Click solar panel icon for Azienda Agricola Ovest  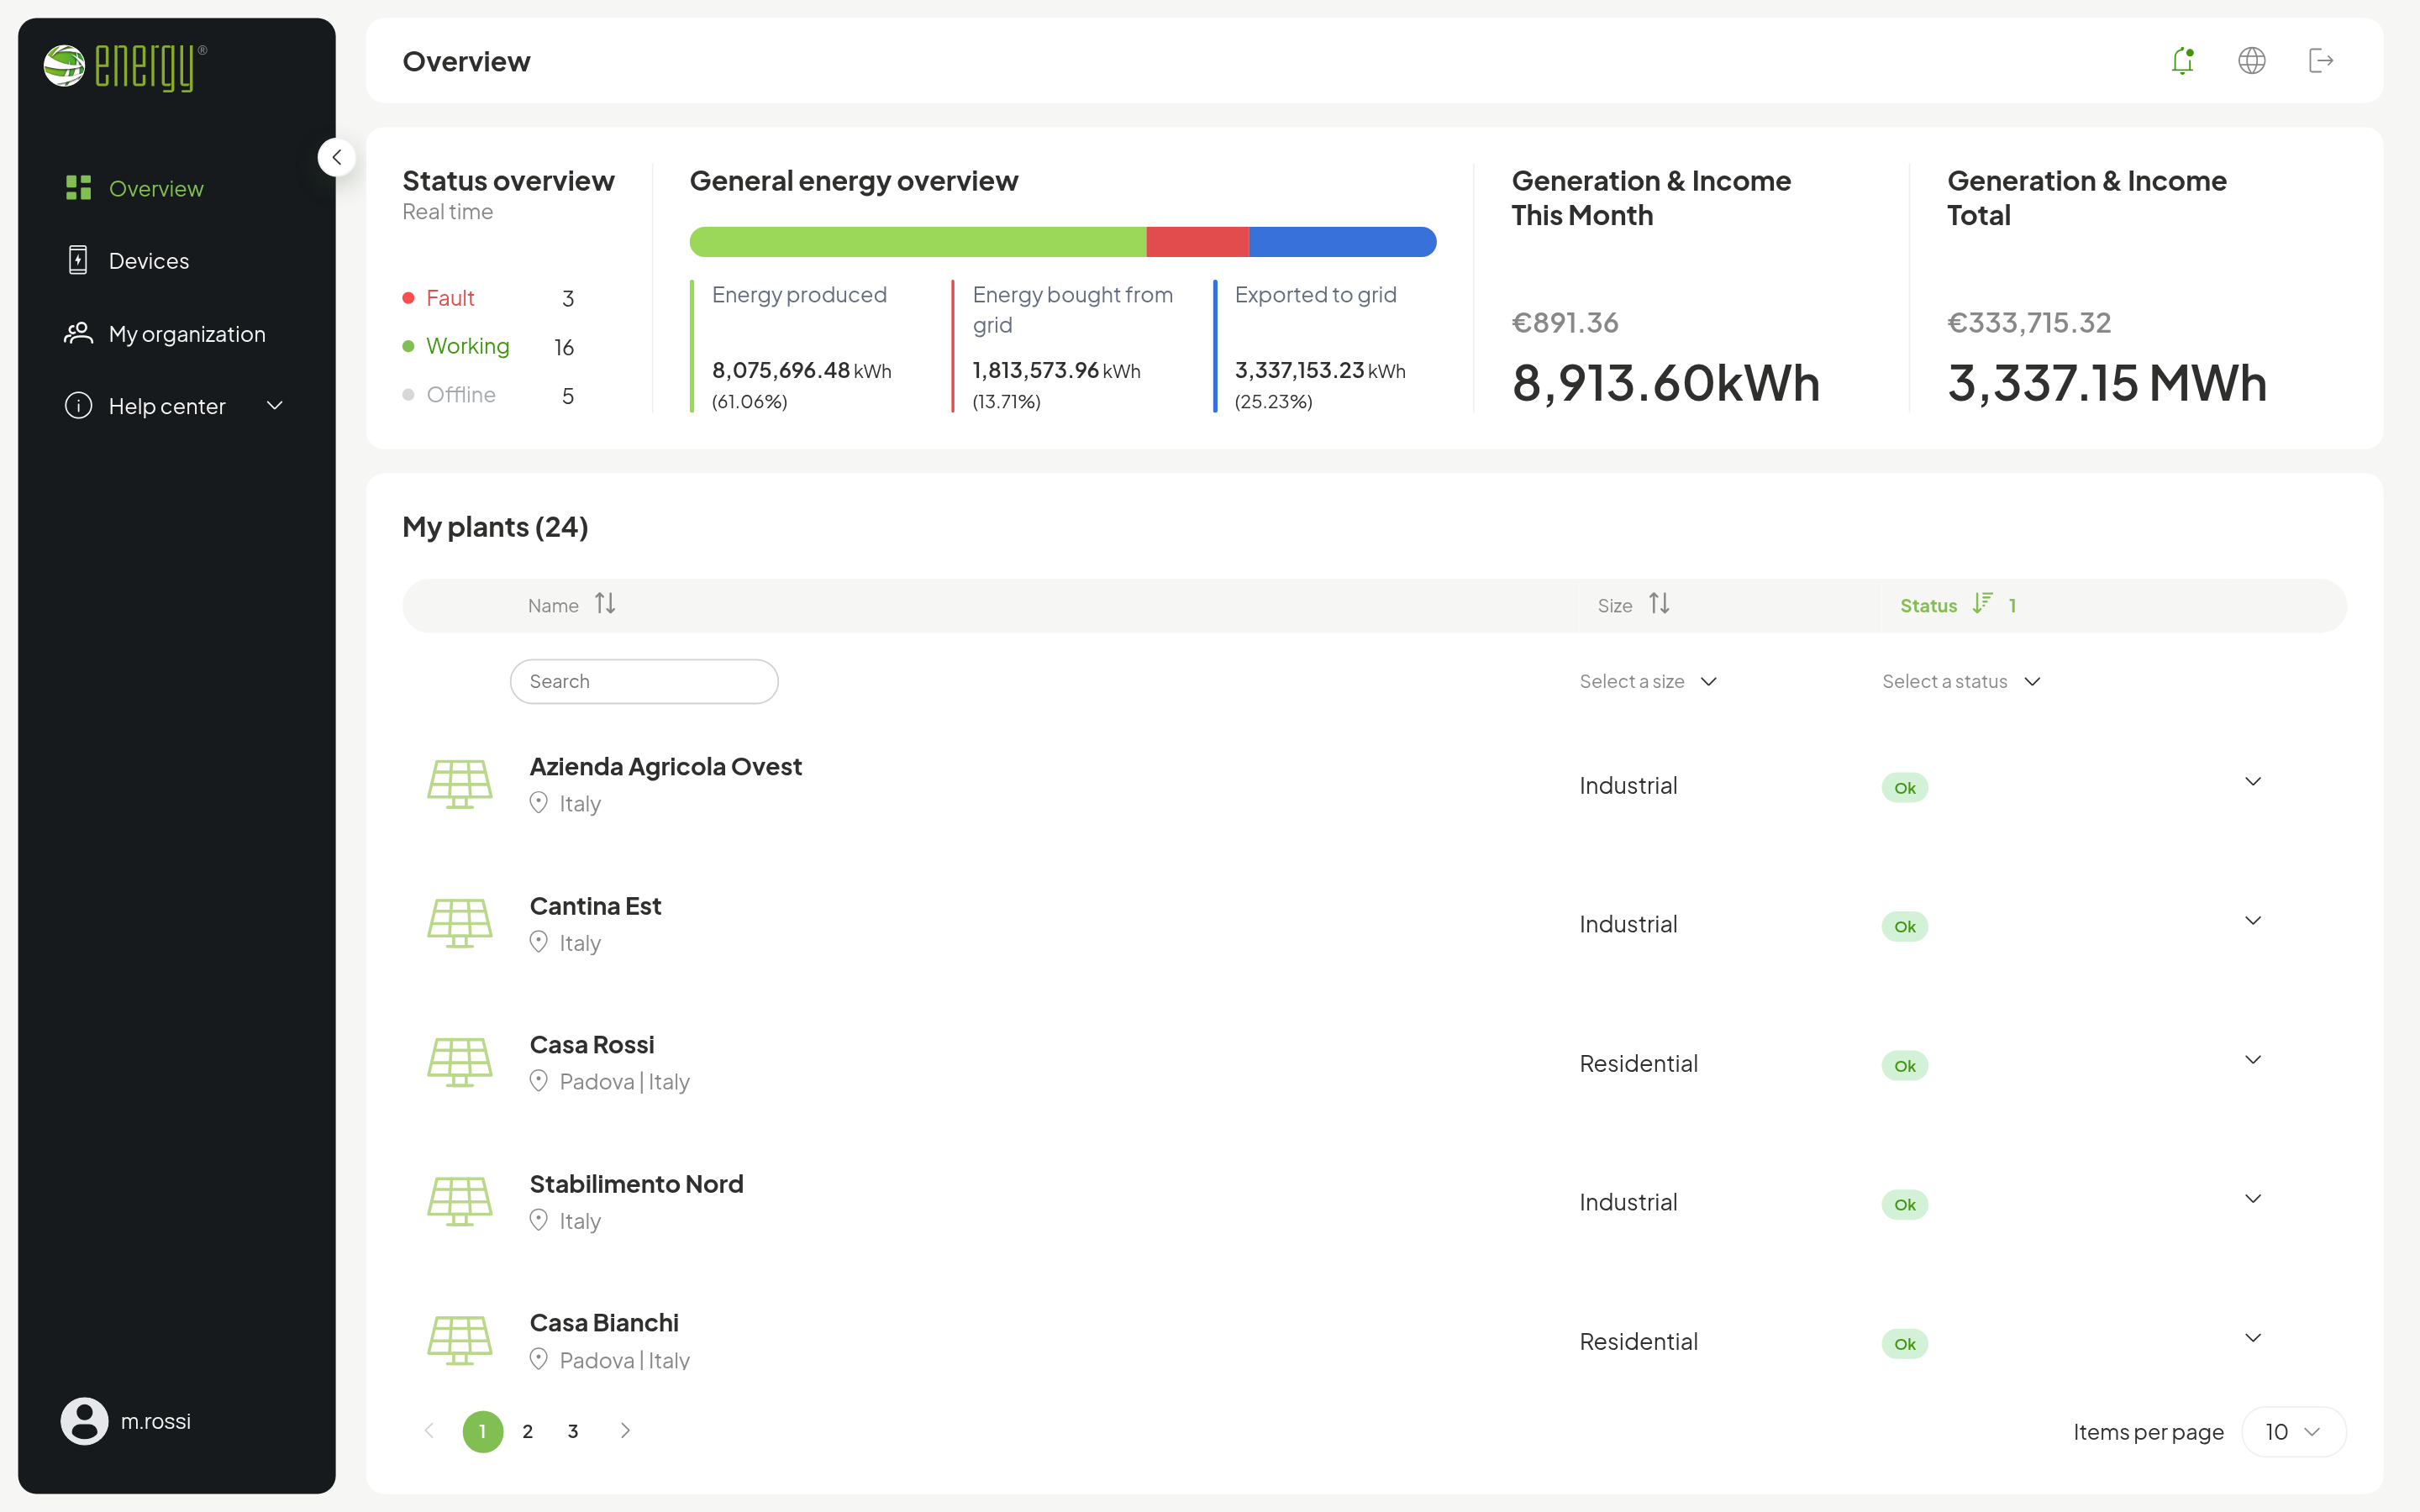[x=460, y=785]
